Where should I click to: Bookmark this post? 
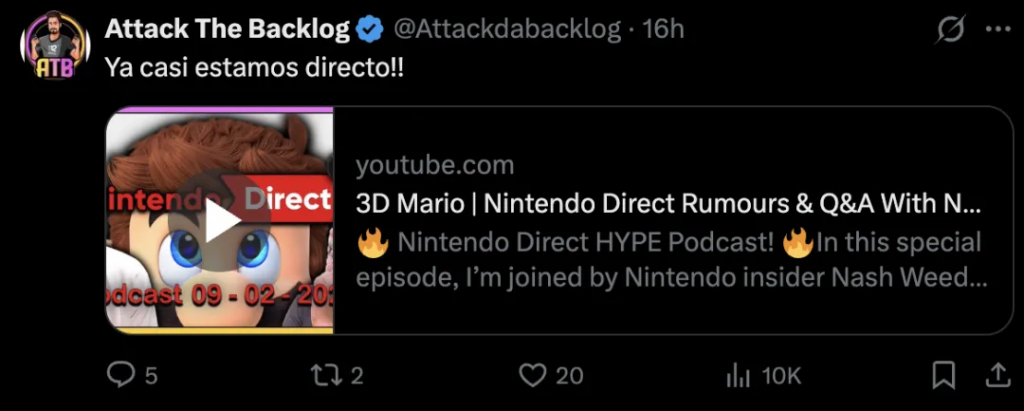click(942, 376)
